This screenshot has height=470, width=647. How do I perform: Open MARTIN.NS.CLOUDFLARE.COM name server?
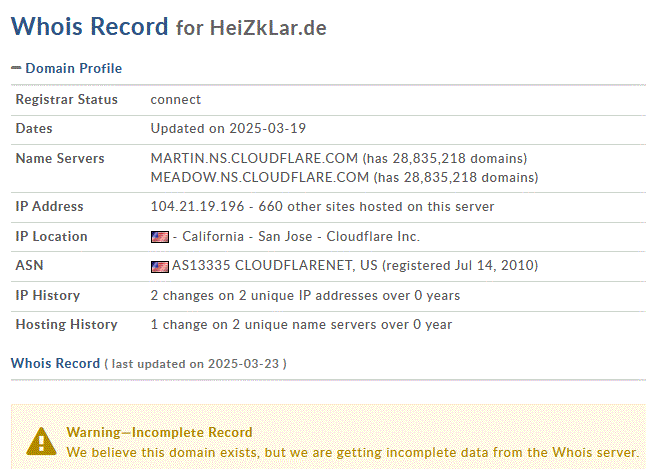[x=254, y=158]
